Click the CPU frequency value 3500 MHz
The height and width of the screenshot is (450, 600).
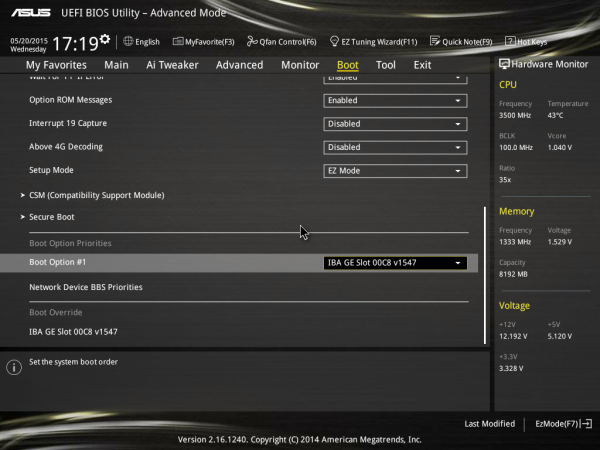[x=515, y=115]
